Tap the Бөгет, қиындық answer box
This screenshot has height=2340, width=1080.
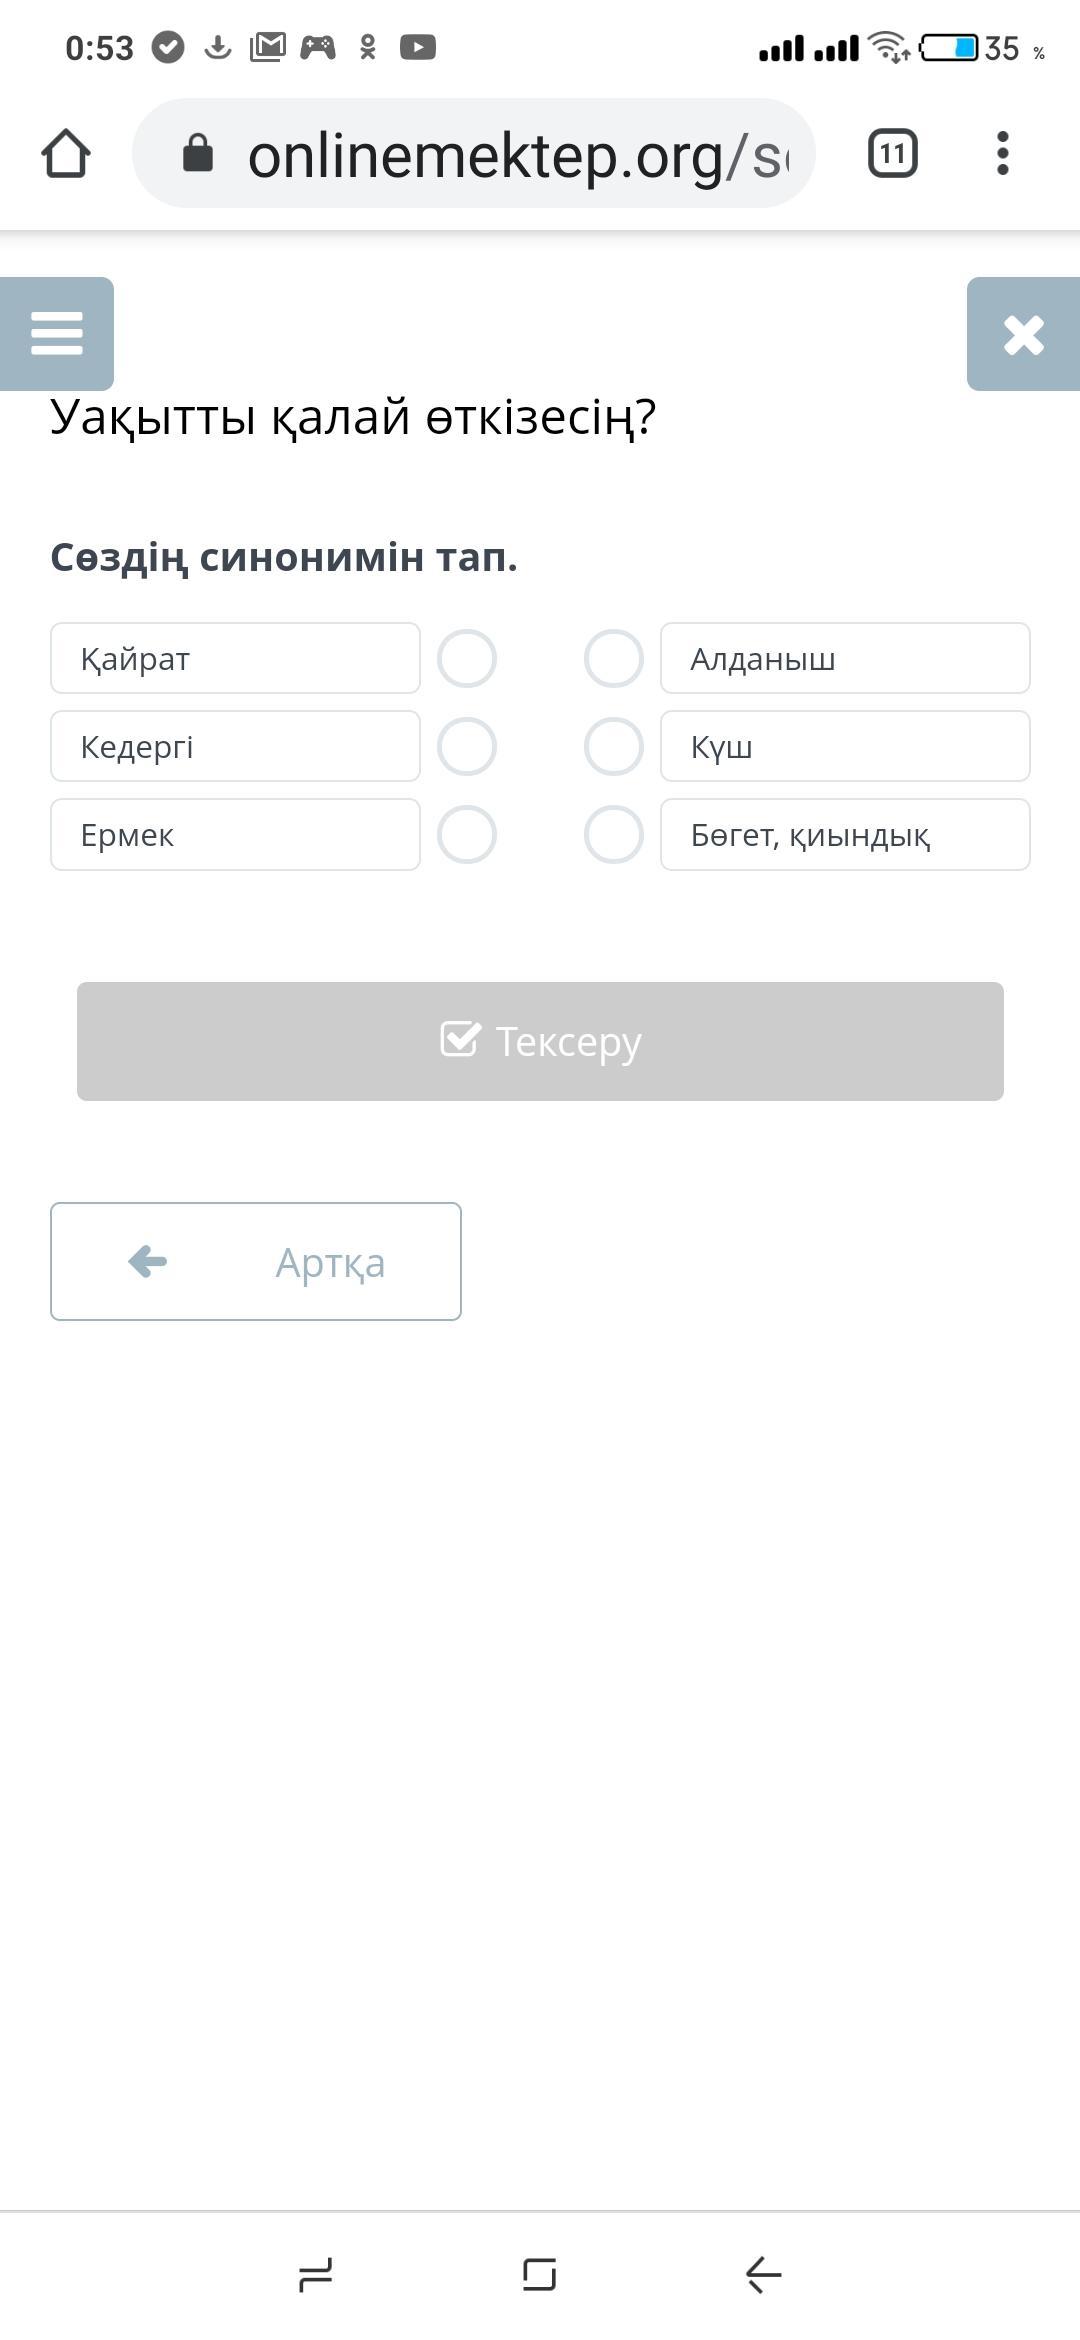coord(845,835)
